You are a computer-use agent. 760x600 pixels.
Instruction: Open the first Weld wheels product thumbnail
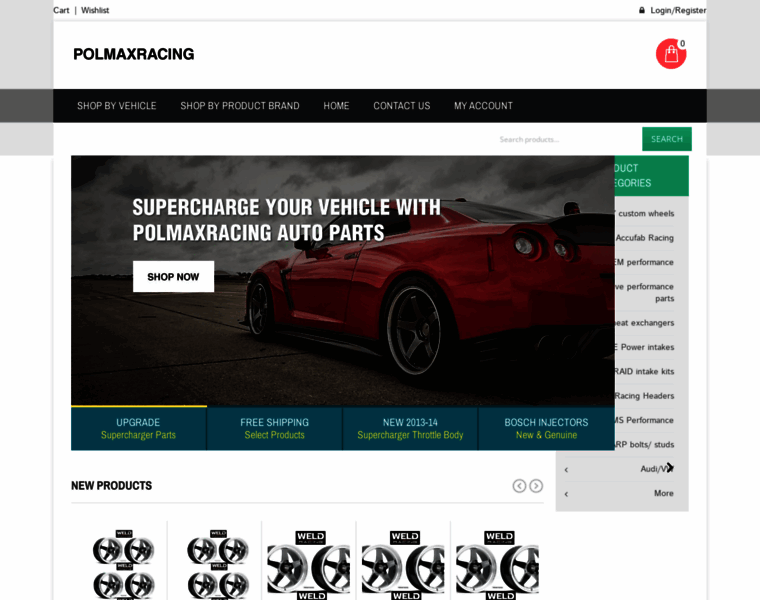click(x=124, y=564)
